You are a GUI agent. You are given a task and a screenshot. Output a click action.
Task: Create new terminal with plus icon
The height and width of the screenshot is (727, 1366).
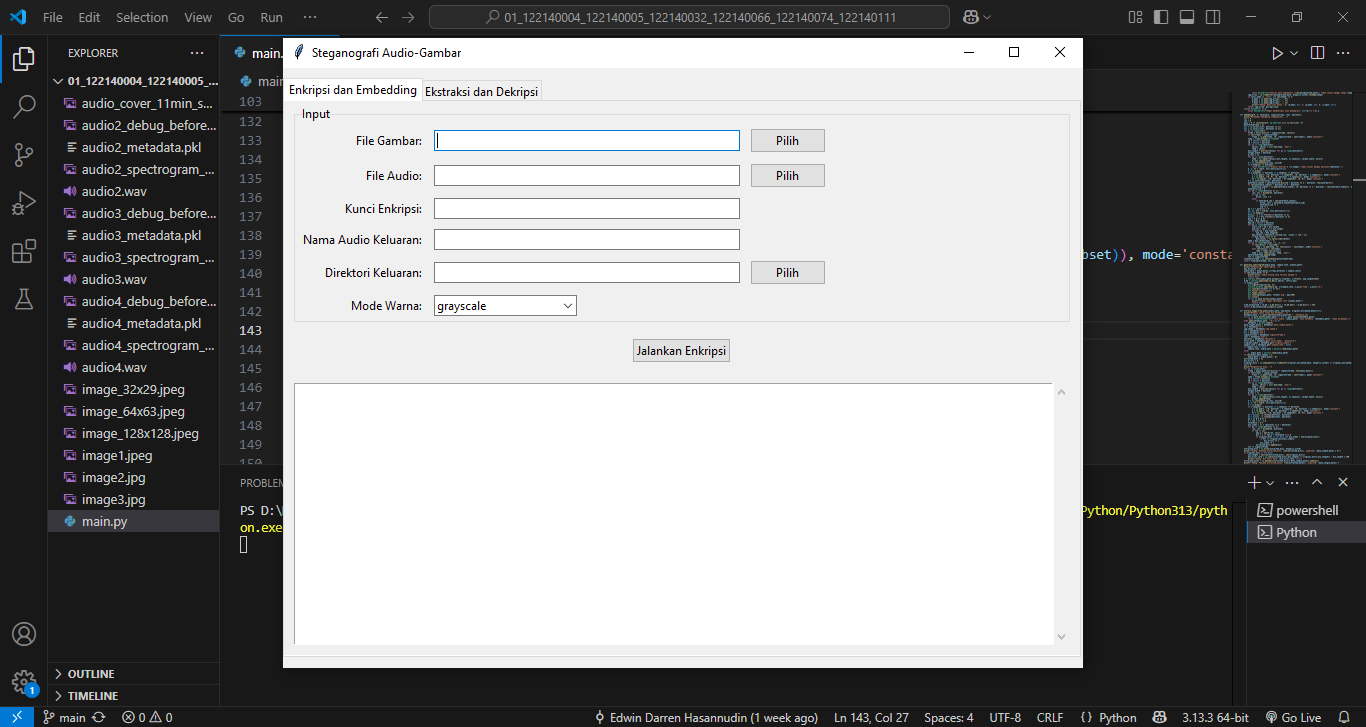coord(1254,482)
